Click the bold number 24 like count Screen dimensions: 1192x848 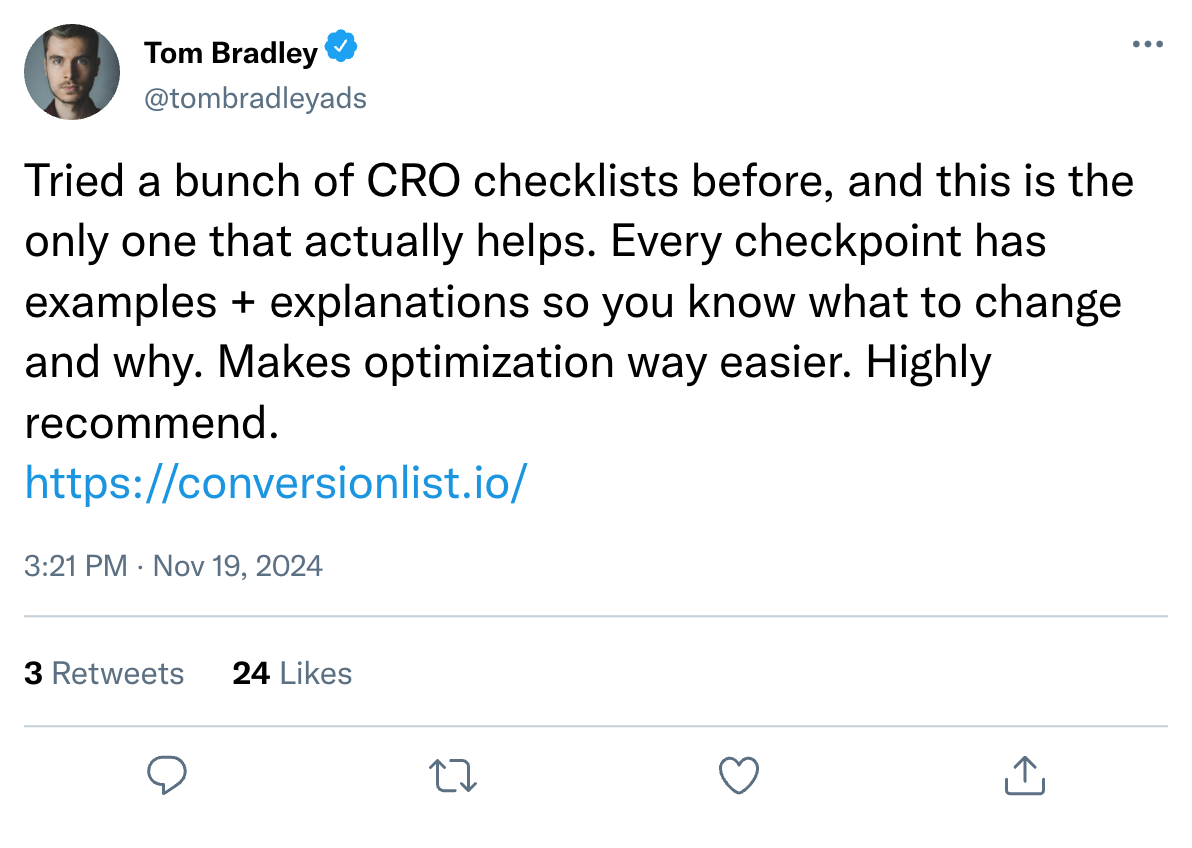pyautogui.click(x=251, y=673)
